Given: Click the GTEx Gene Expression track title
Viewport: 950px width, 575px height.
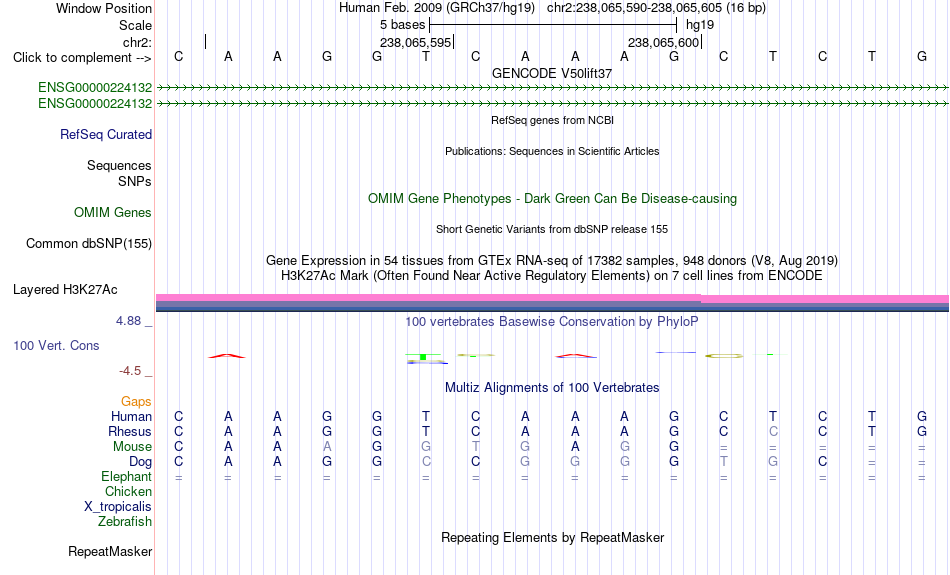Looking at the screenshot, I should 552,261.
